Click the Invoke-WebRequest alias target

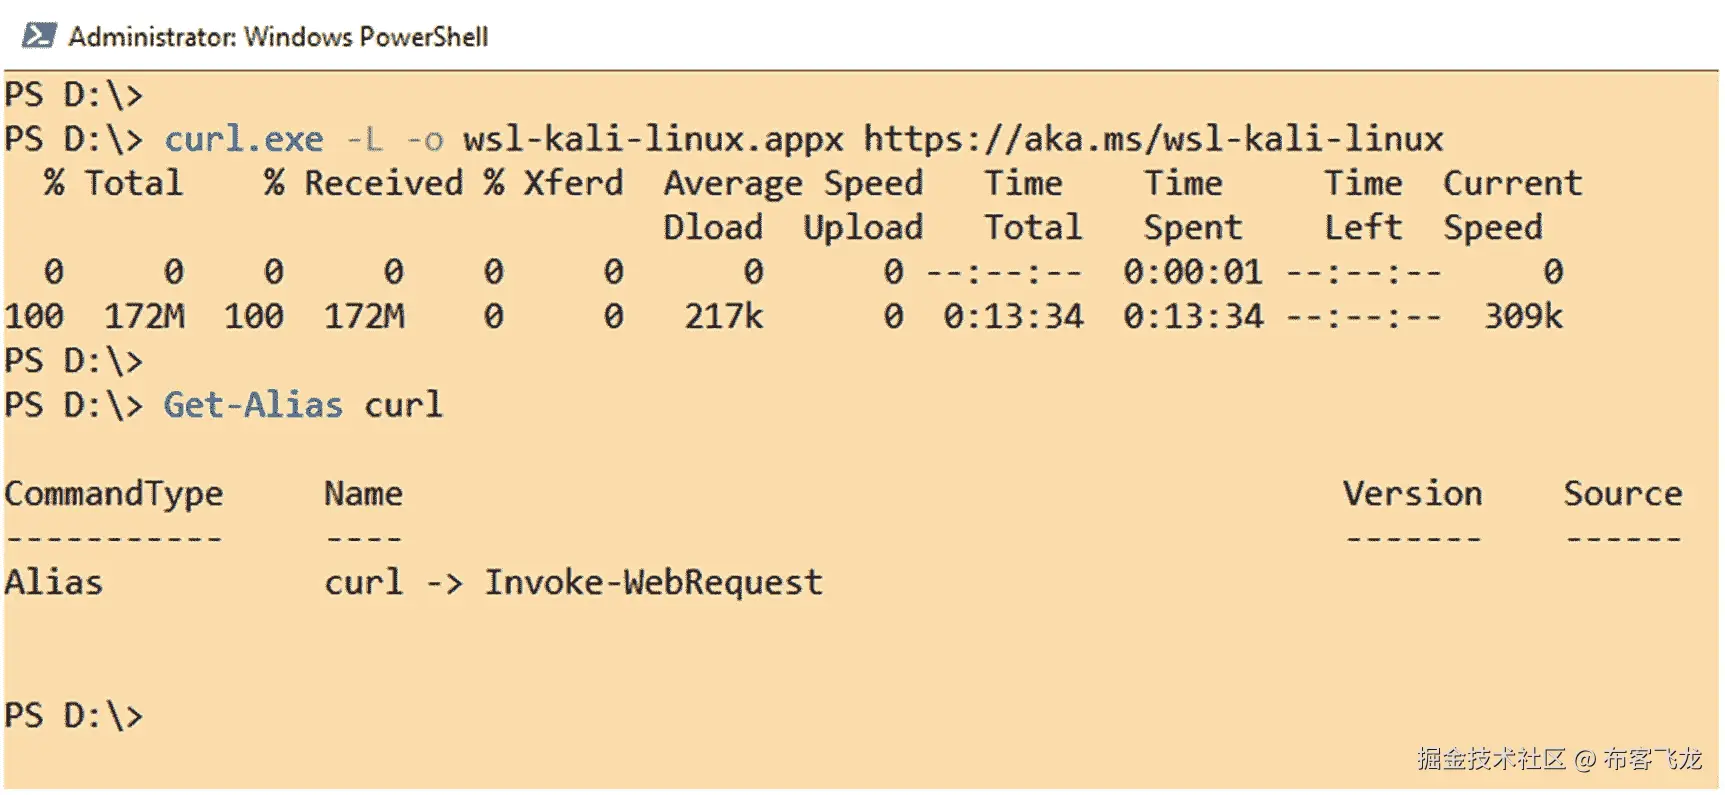[653, 582]
